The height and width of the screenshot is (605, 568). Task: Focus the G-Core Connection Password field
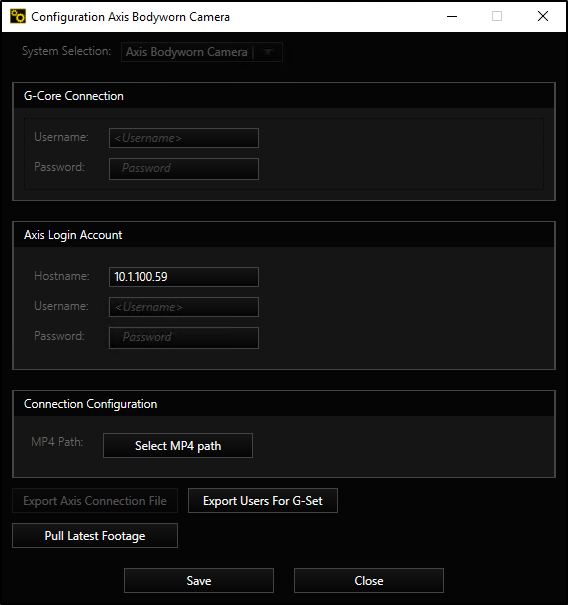pos(184,169)
